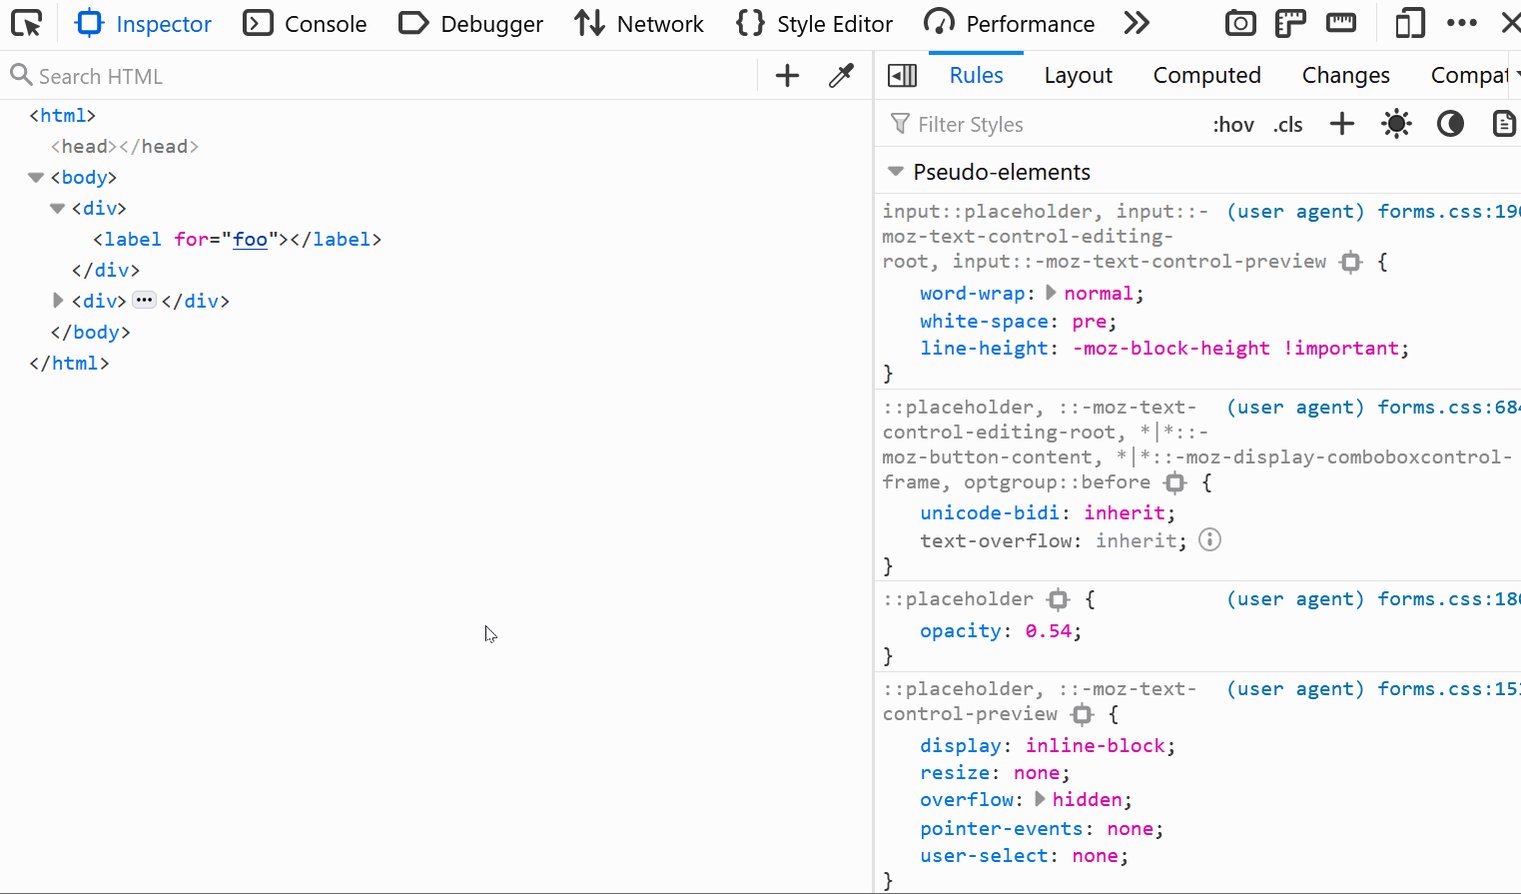Screen dimensions: 1521x894
Task: Select the head node
Action: [125, 146]
